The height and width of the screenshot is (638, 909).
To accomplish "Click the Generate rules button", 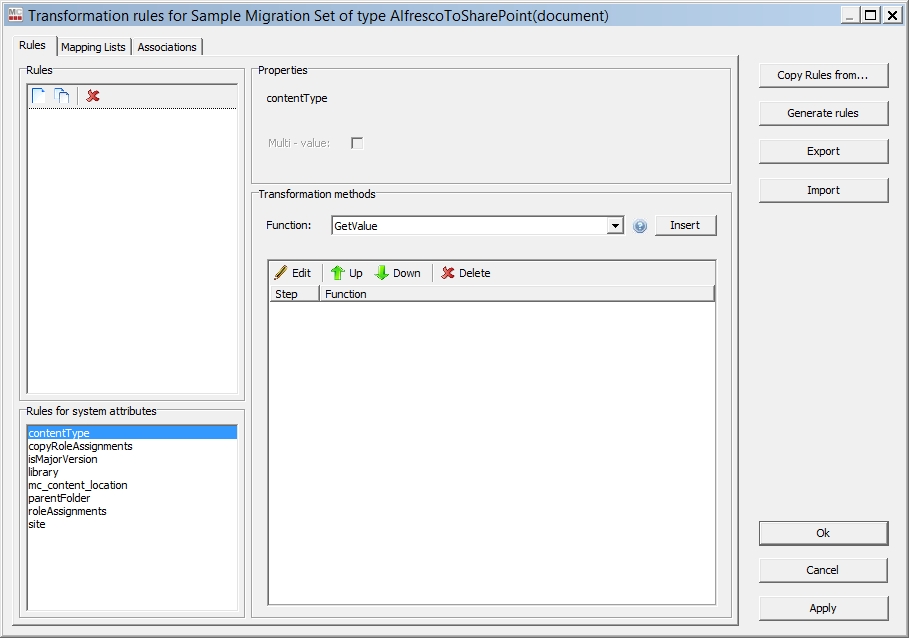I will (823, 114).
